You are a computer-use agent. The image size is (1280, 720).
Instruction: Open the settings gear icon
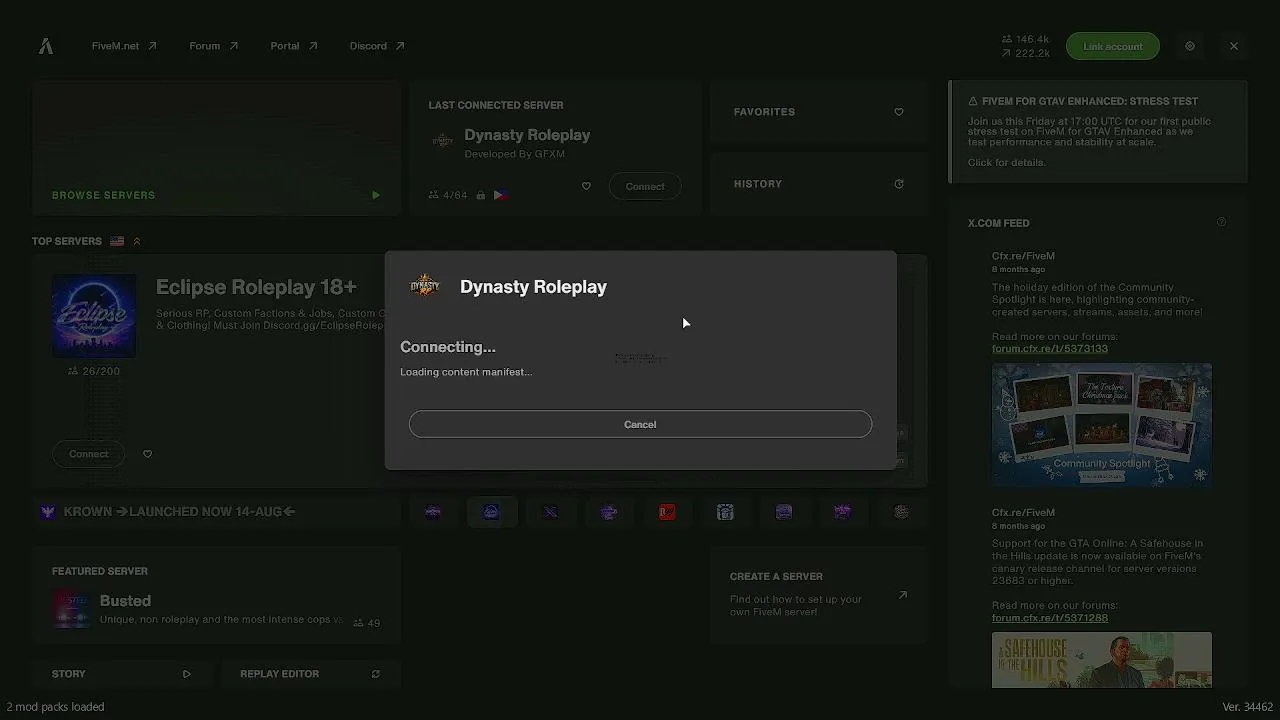(x=1190, y=46)
